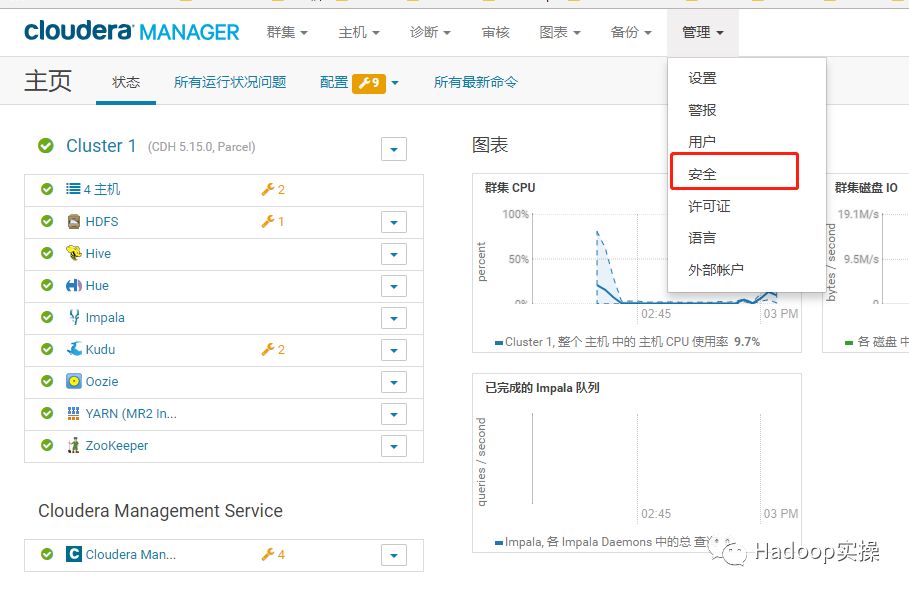Click the Oozie service icon

(74, 381)
